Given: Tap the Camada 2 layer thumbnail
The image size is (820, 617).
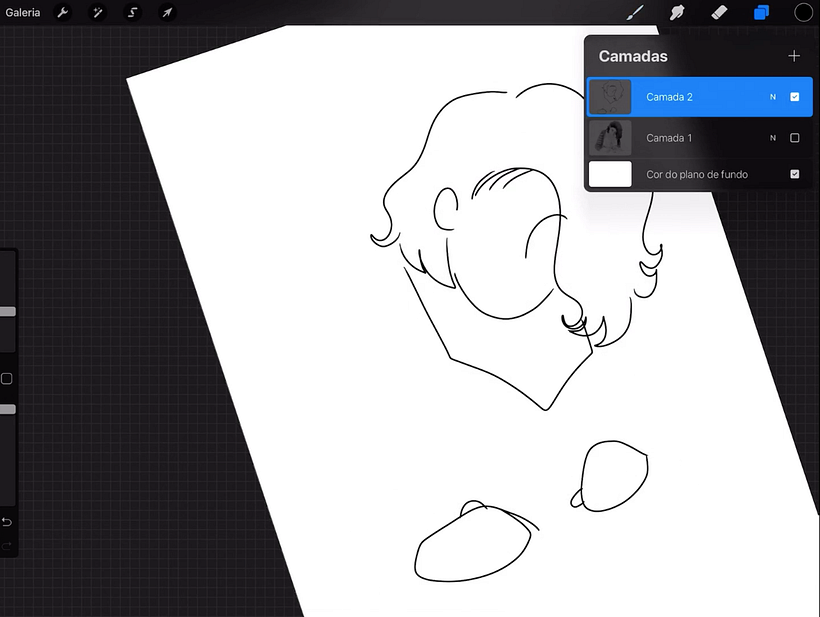Looking at the screenshot, I should 610,97.
